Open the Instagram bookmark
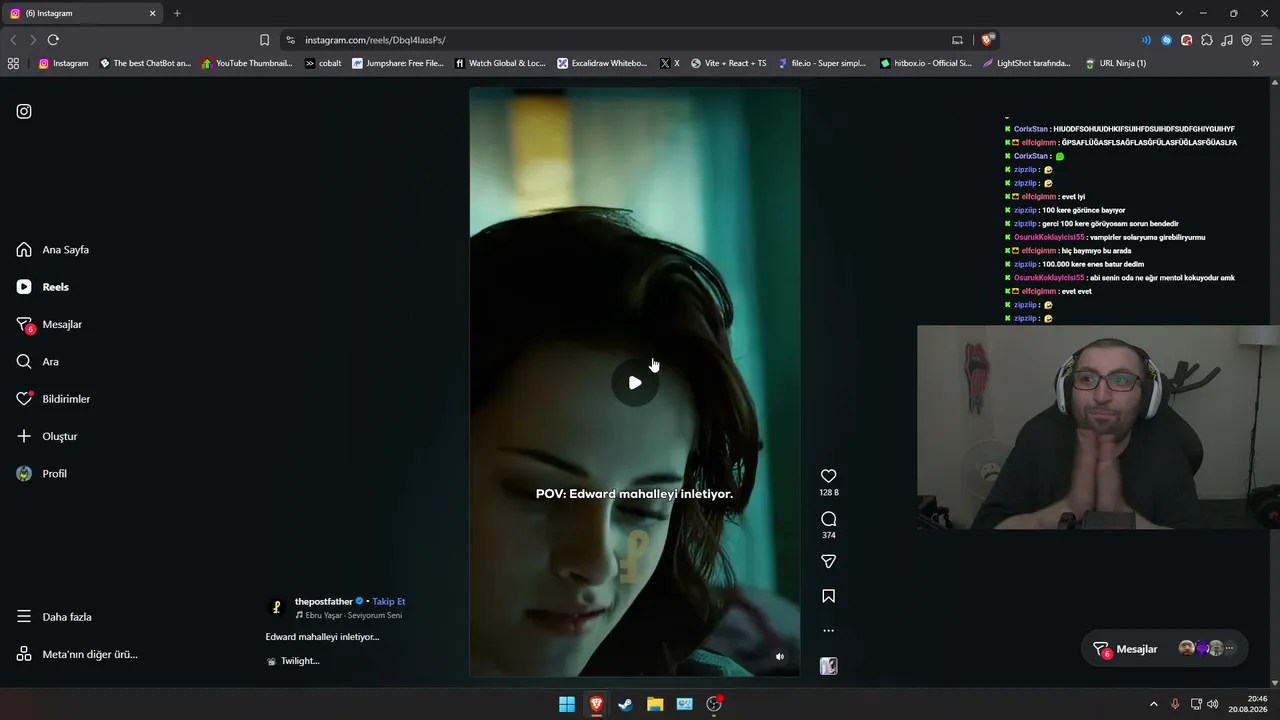Image resolution: width=1280 pixels, height=720 pixels. pyautogui.click(x=64, y=63)
